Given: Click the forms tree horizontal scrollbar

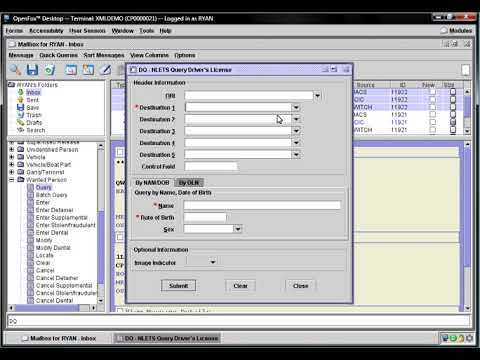Looking at the screenshot, I should click(52, 308).
